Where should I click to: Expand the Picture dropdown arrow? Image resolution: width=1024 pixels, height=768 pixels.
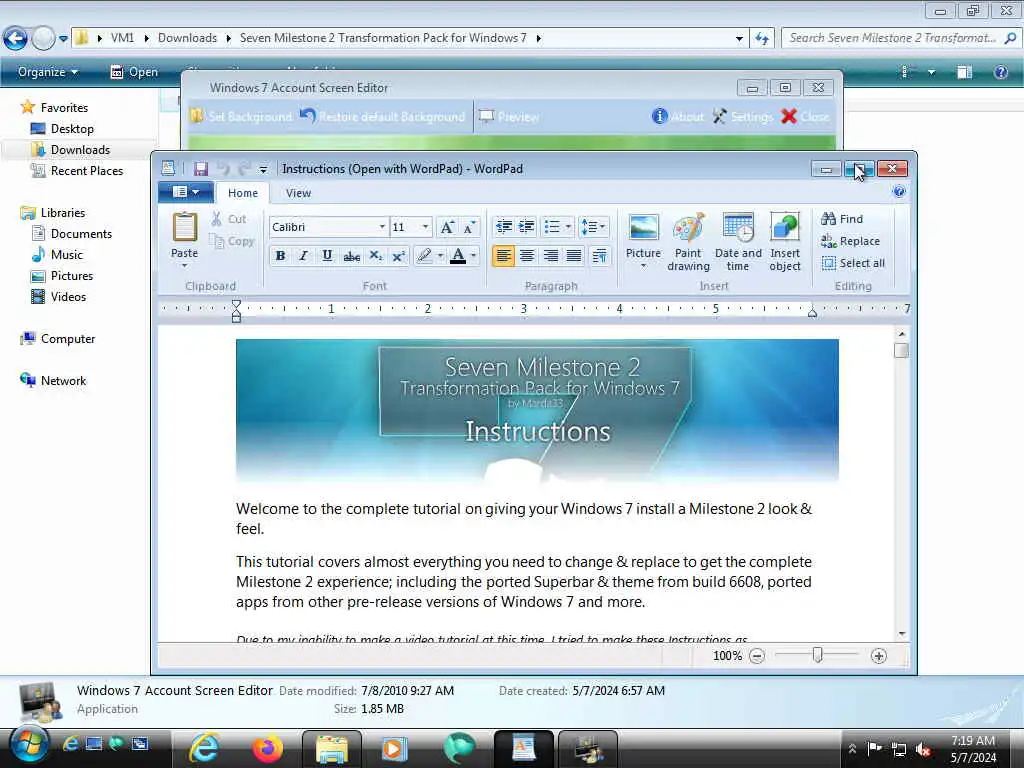tap(643, 266)
